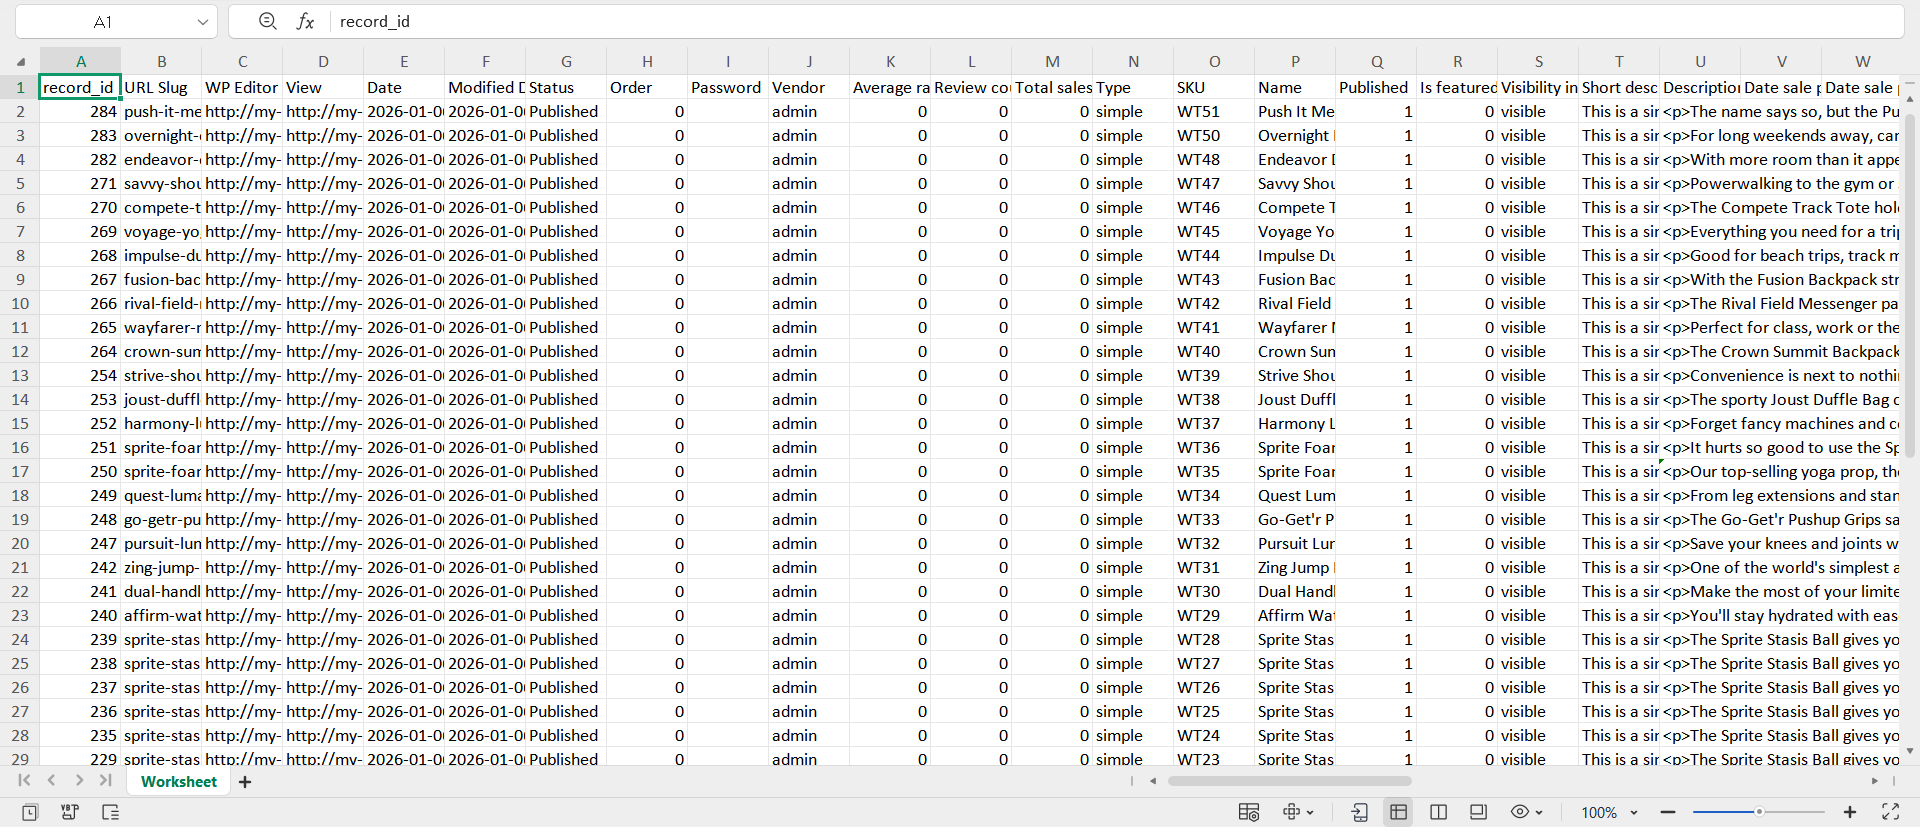Click the VB macro icon in status bar

tap(70, 812)
